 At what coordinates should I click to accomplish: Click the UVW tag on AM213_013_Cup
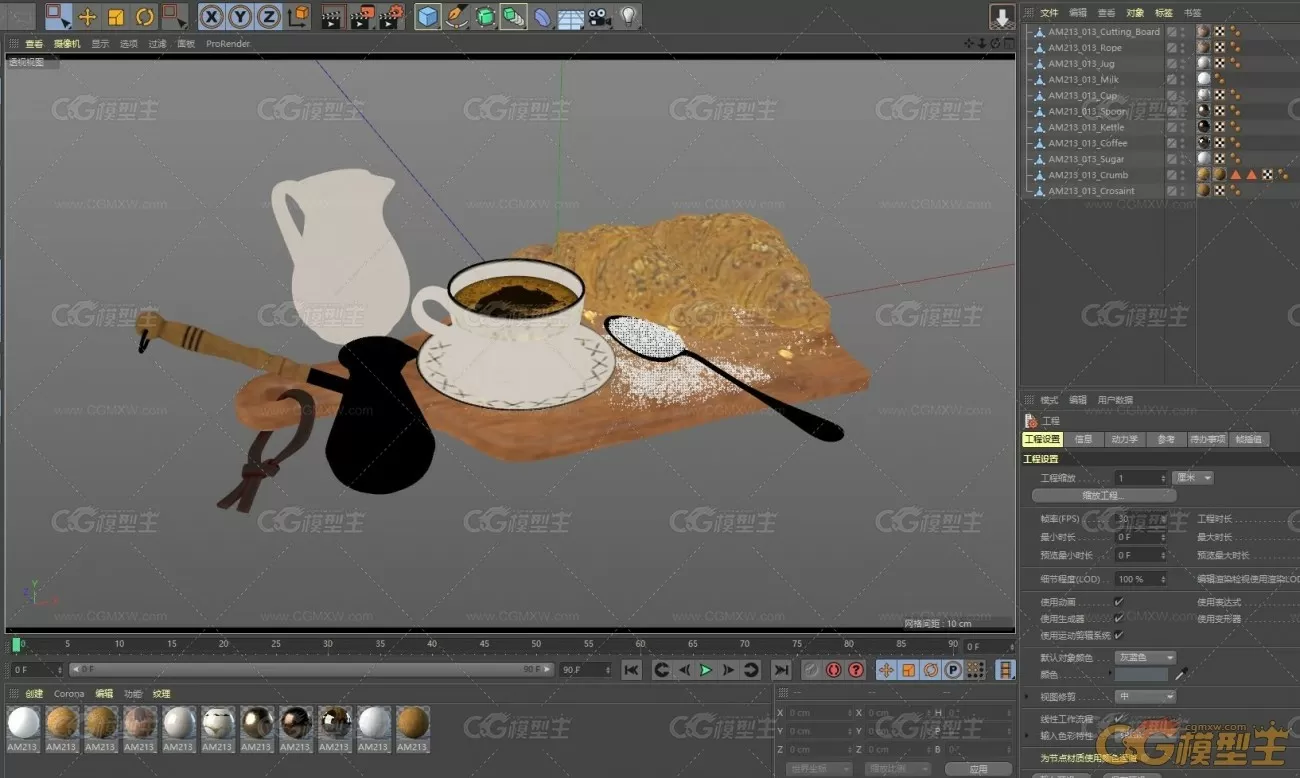click(x=1220, y=96)
